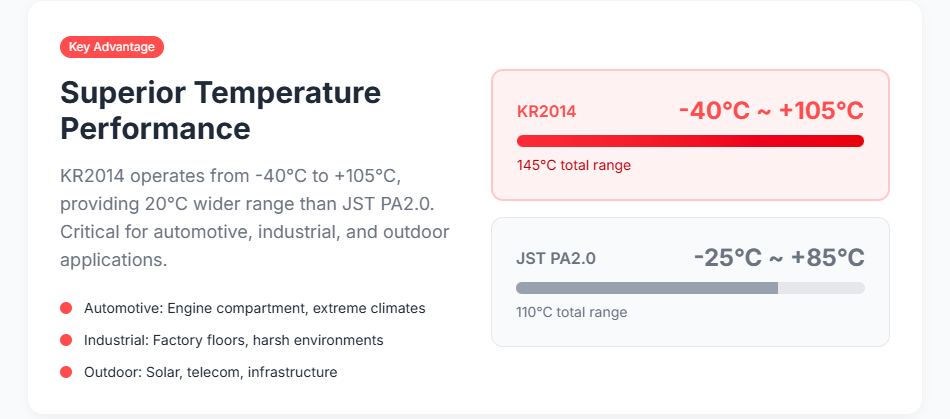Click the red Key Advantage badge
The width and height of the screenshot is (950, 419).
(111, 46)
